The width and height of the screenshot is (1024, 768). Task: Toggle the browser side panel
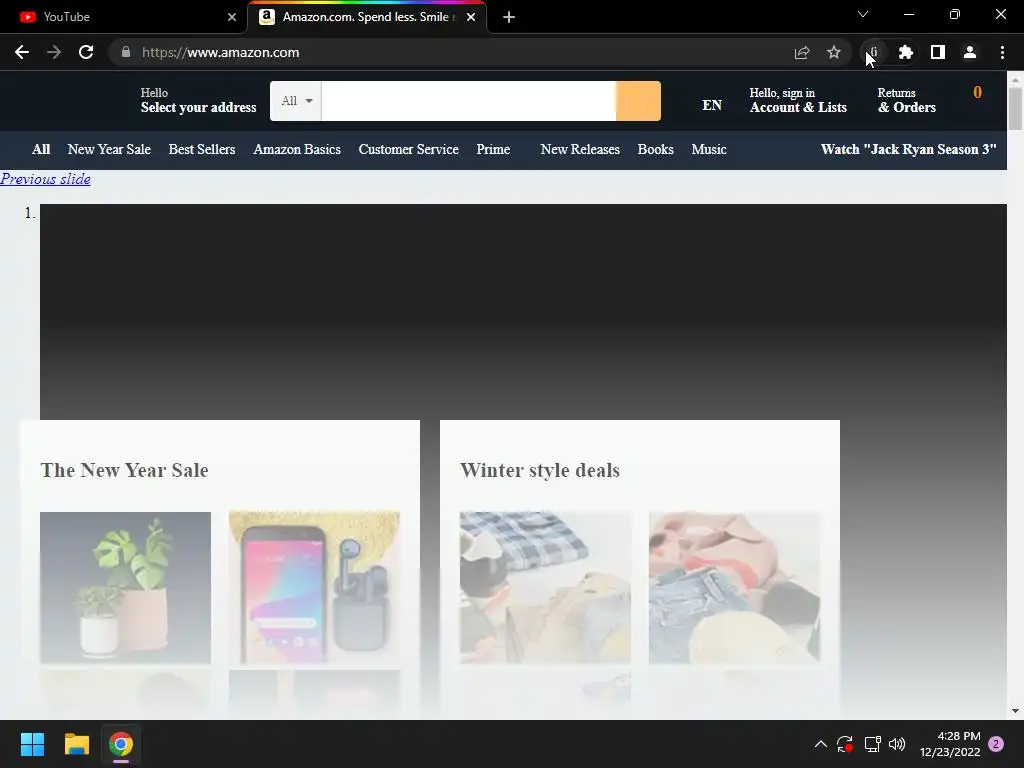[x=938, y=52]
